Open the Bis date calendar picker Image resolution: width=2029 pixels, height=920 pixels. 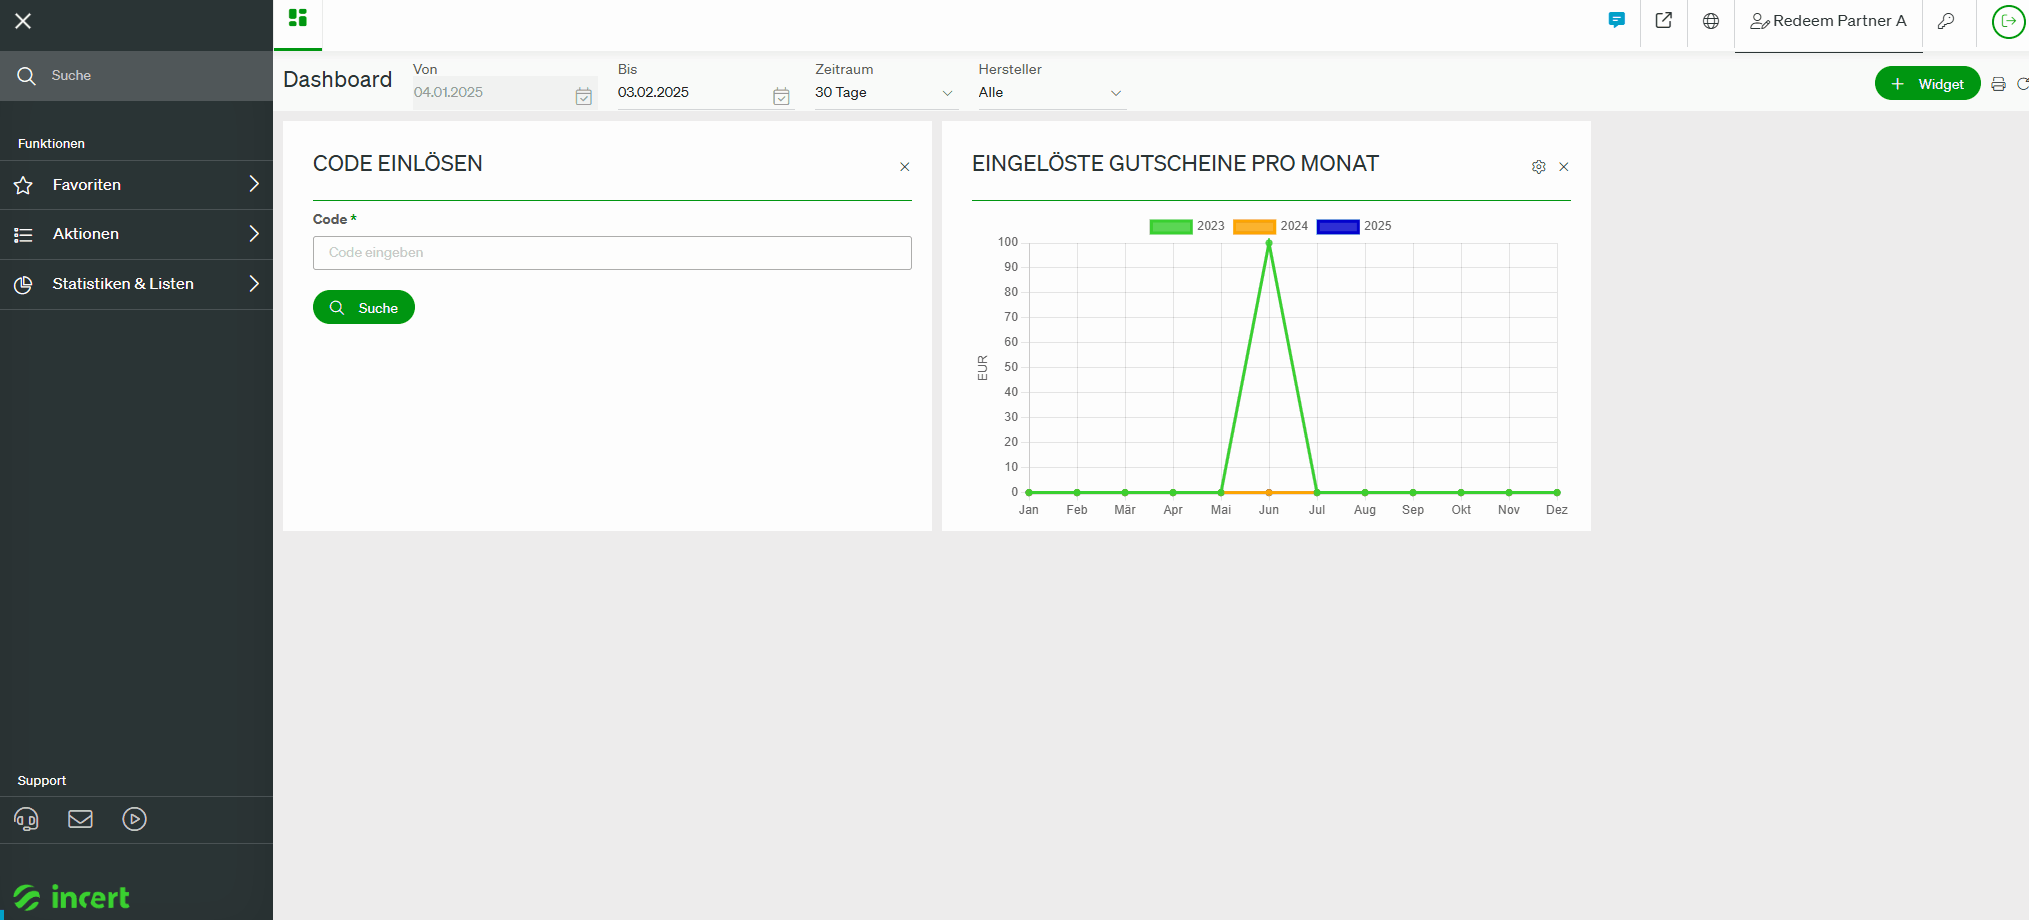pyautogui.click(x=781, y=96)
